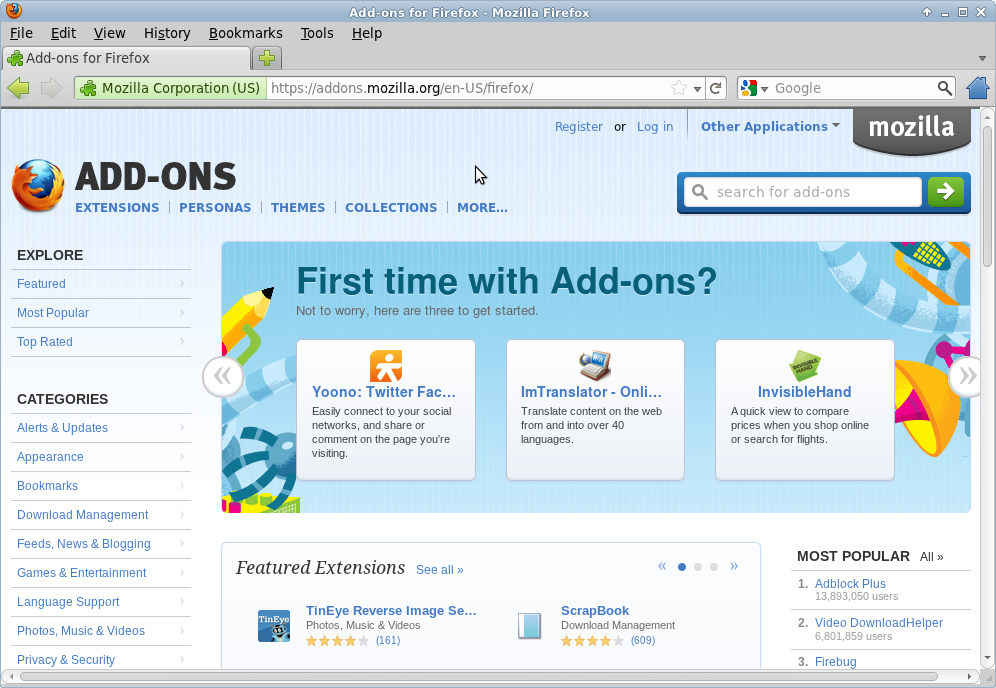The width and height of the screenshot is (996, 688).
Task: Click the ImTranslator laptop icon
Action: pos(595,365)
